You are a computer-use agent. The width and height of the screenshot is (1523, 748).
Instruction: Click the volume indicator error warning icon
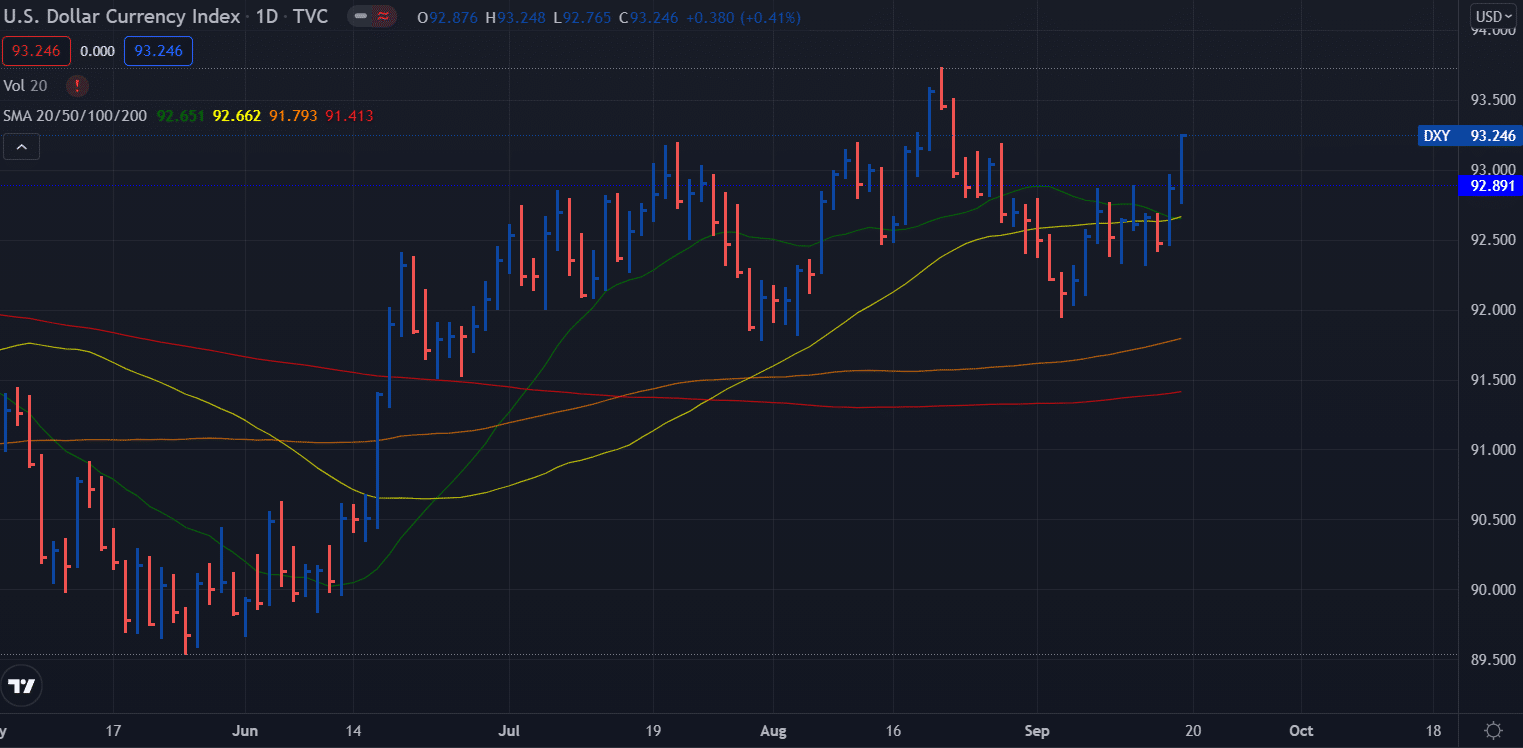point(75,86)
